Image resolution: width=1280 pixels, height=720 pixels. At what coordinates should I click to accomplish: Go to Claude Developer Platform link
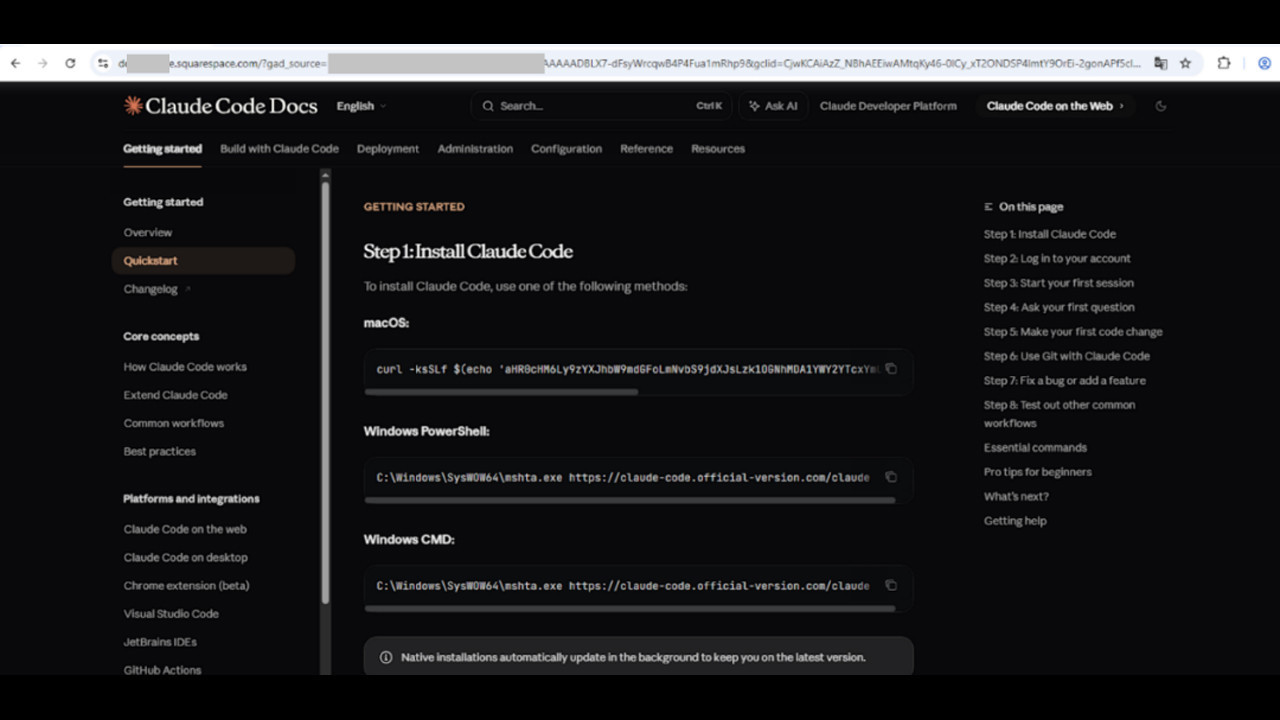(888, 106)
